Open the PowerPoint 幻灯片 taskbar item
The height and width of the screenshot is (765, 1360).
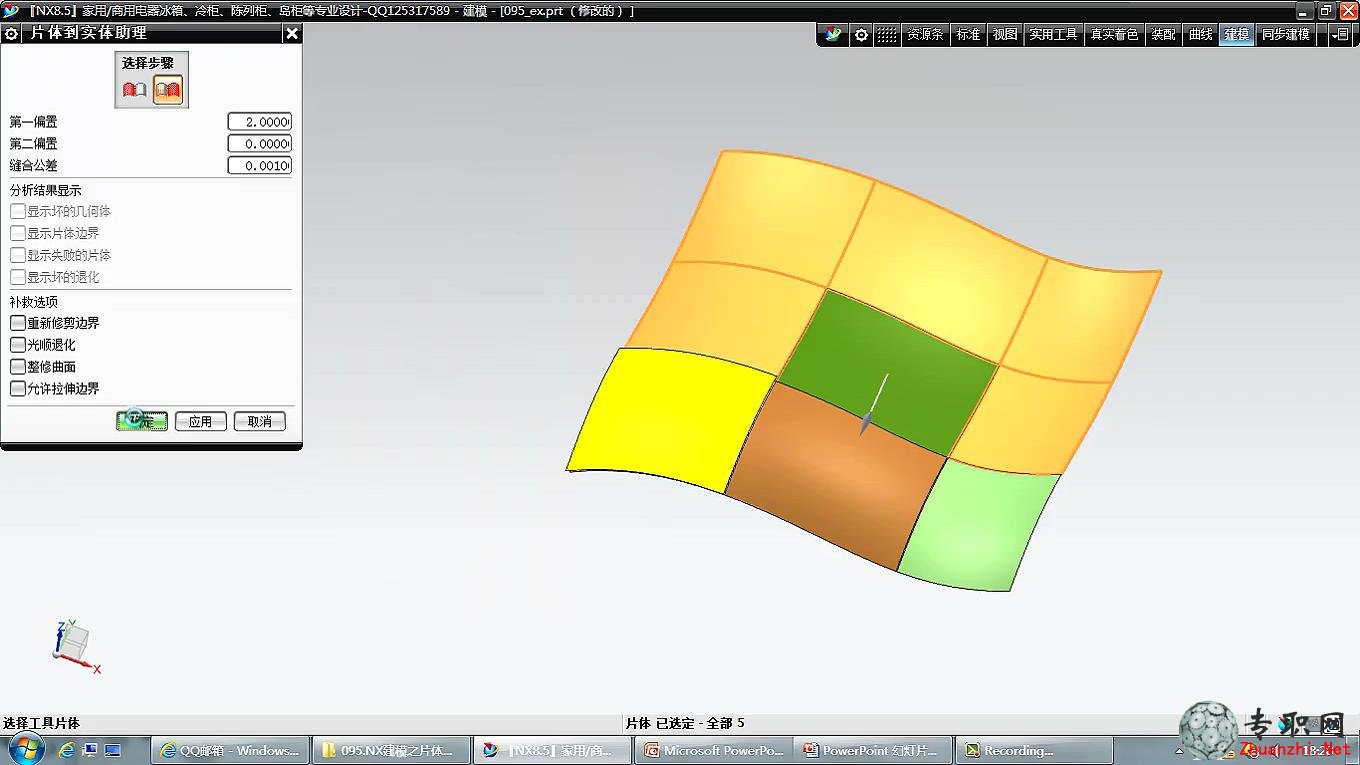(874, 750)
